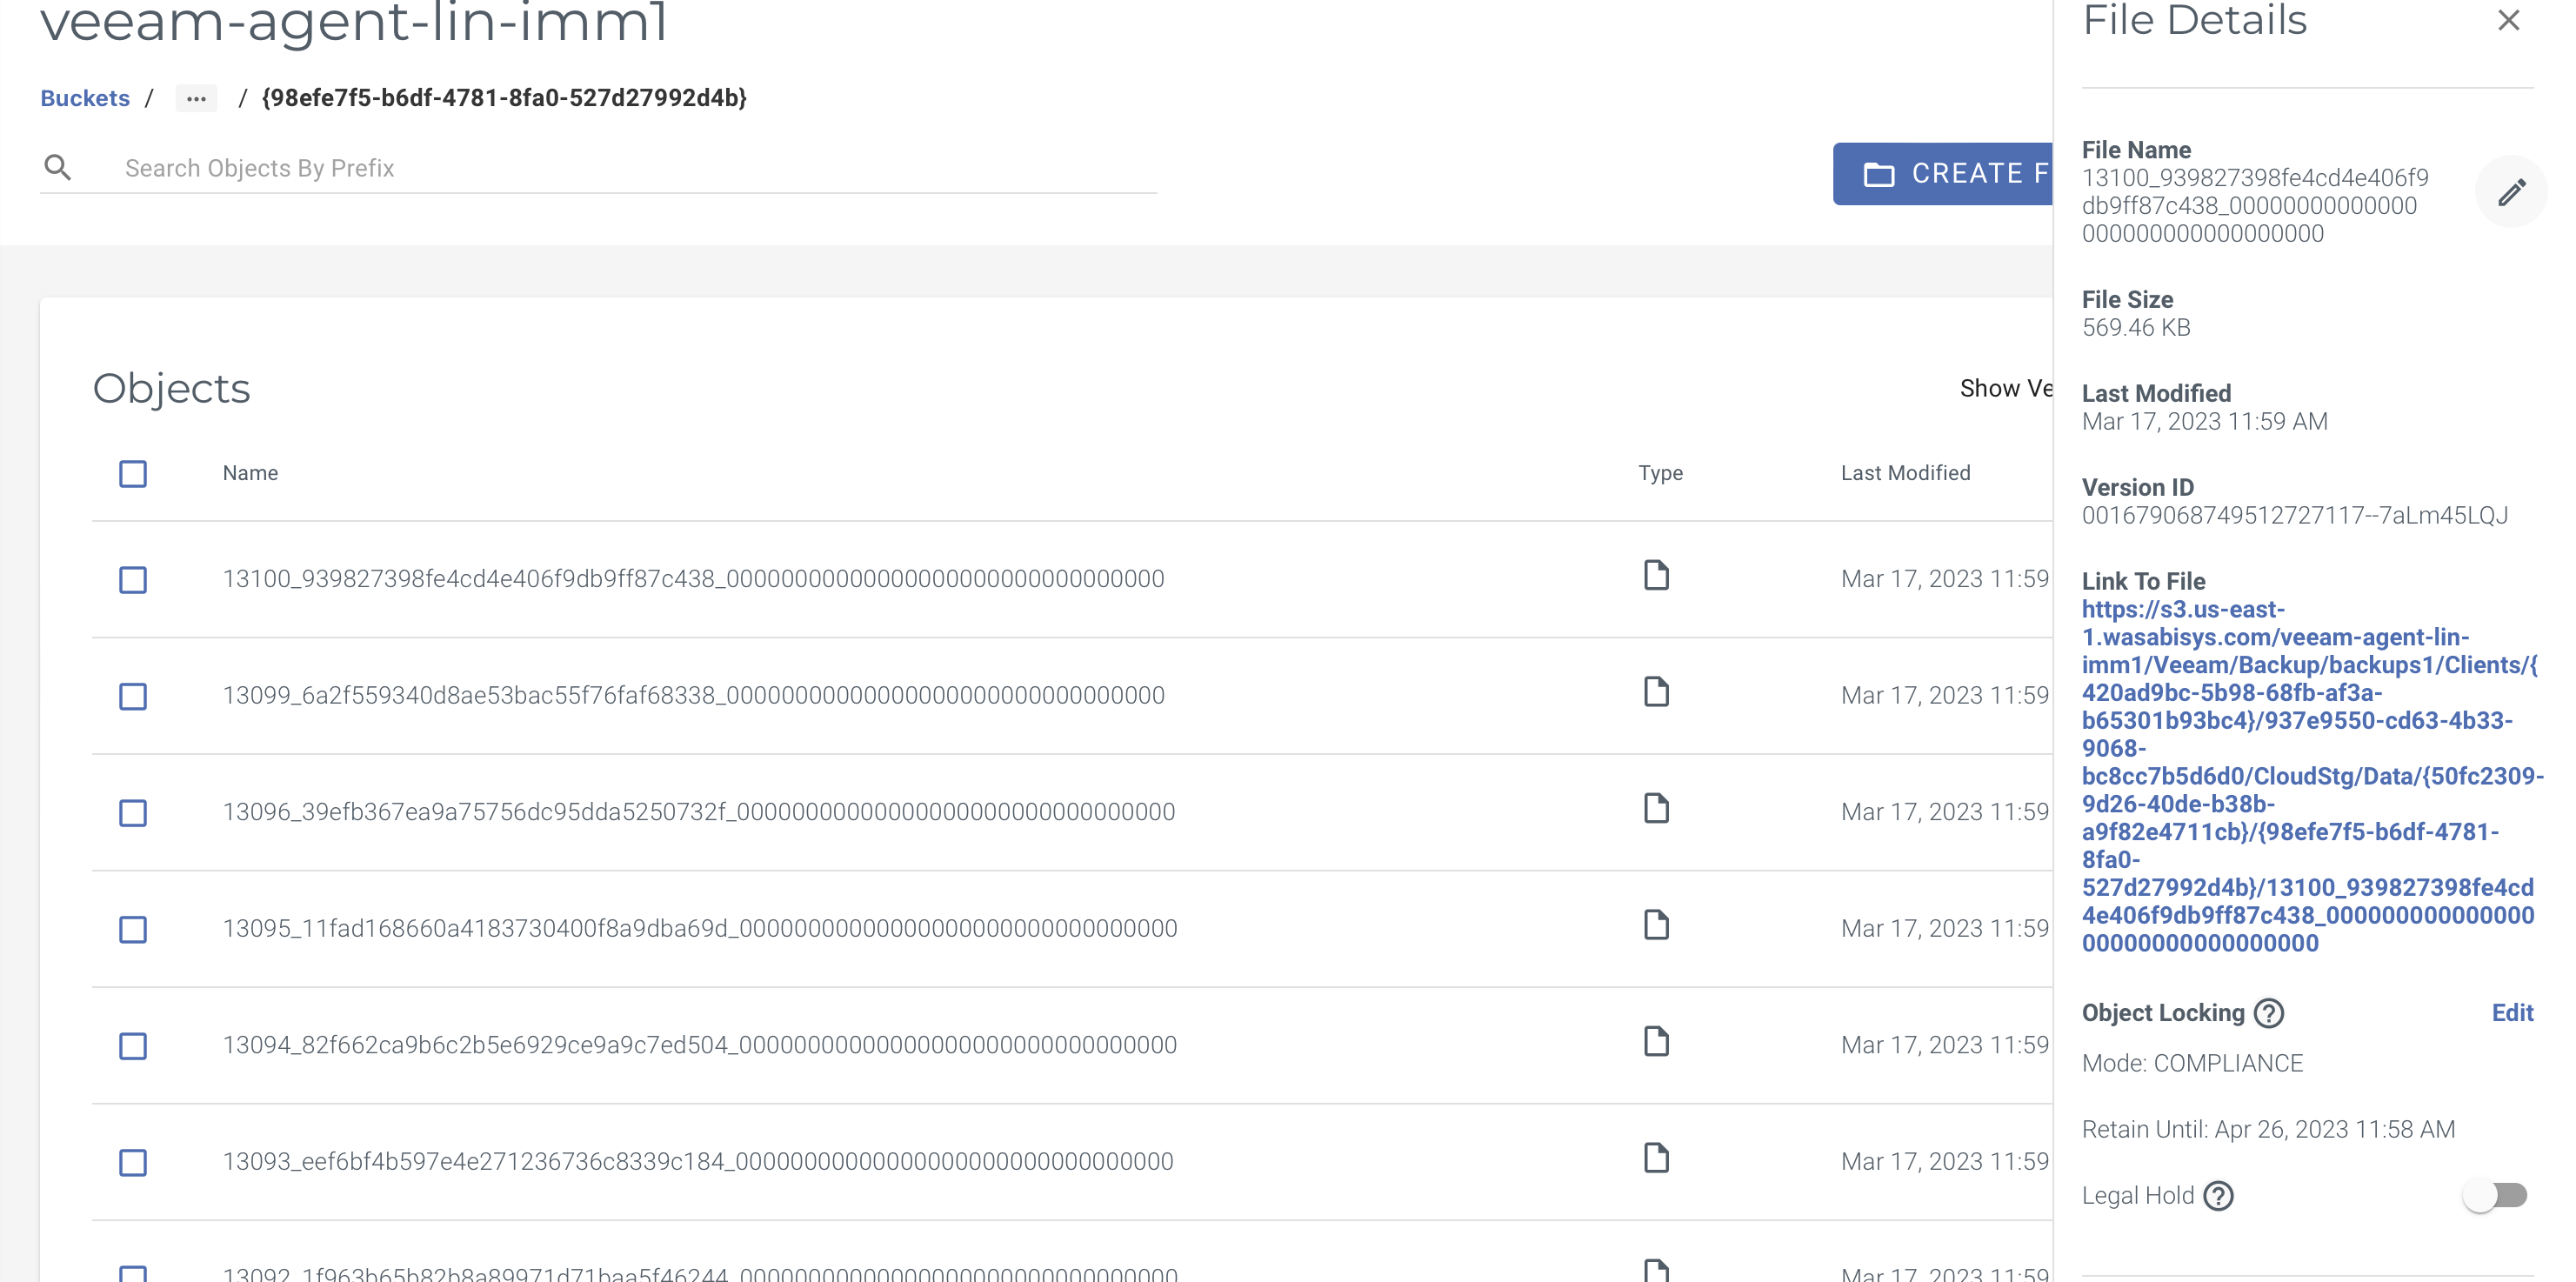Open object 13100_939827398fe4cd4e406f9db9ff87c438

click(x=693, y=579)
